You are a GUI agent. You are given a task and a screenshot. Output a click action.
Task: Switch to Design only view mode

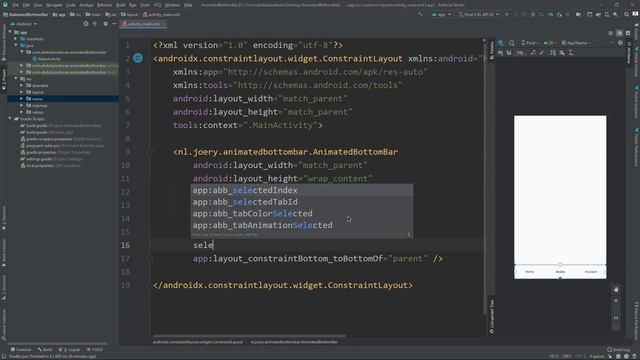pyautogui.click(x=628, y=33)
